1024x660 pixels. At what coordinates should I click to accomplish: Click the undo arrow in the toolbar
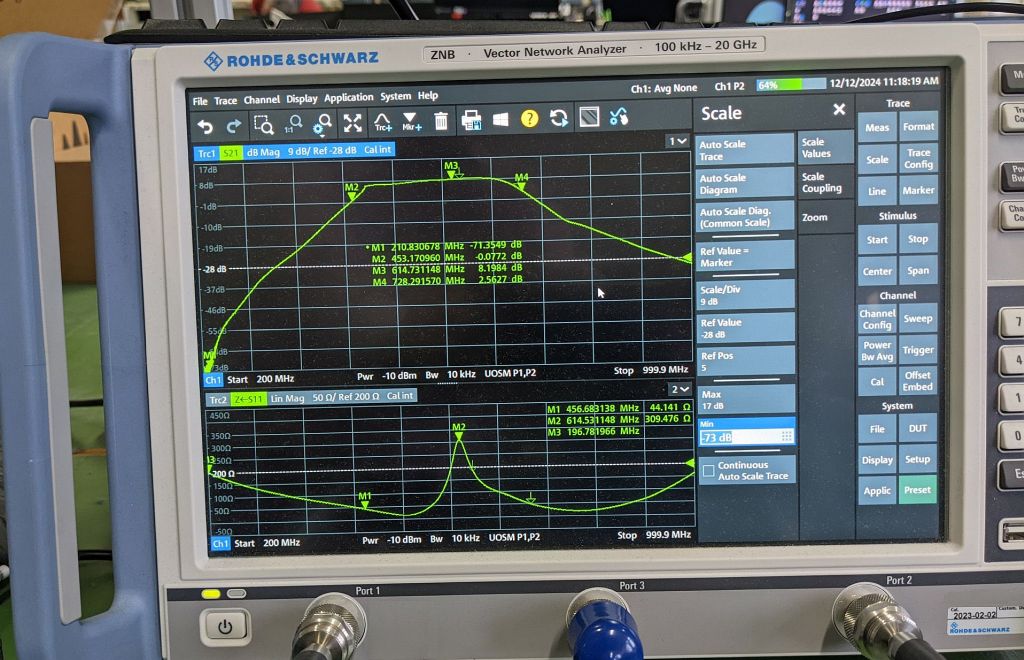tap(205, 124)
